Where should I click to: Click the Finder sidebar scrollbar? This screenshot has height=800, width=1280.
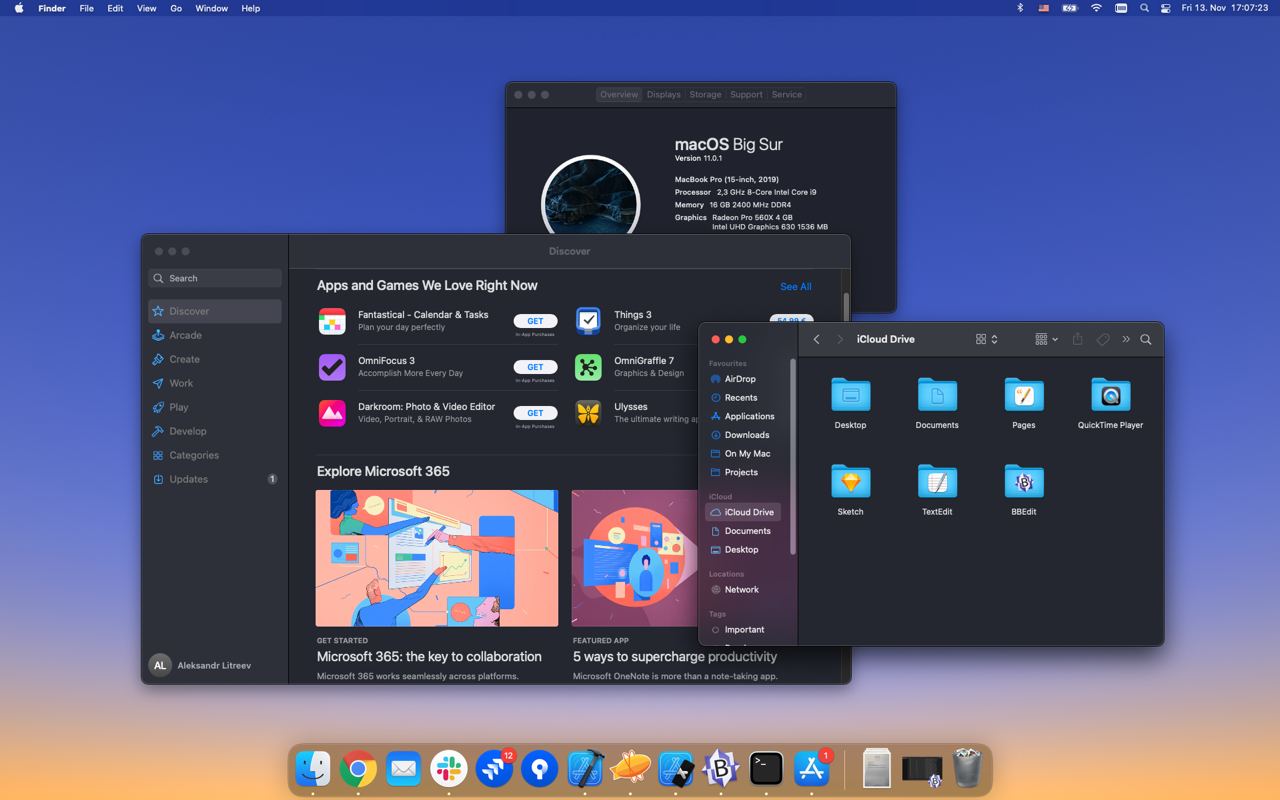tap(793, 458)
